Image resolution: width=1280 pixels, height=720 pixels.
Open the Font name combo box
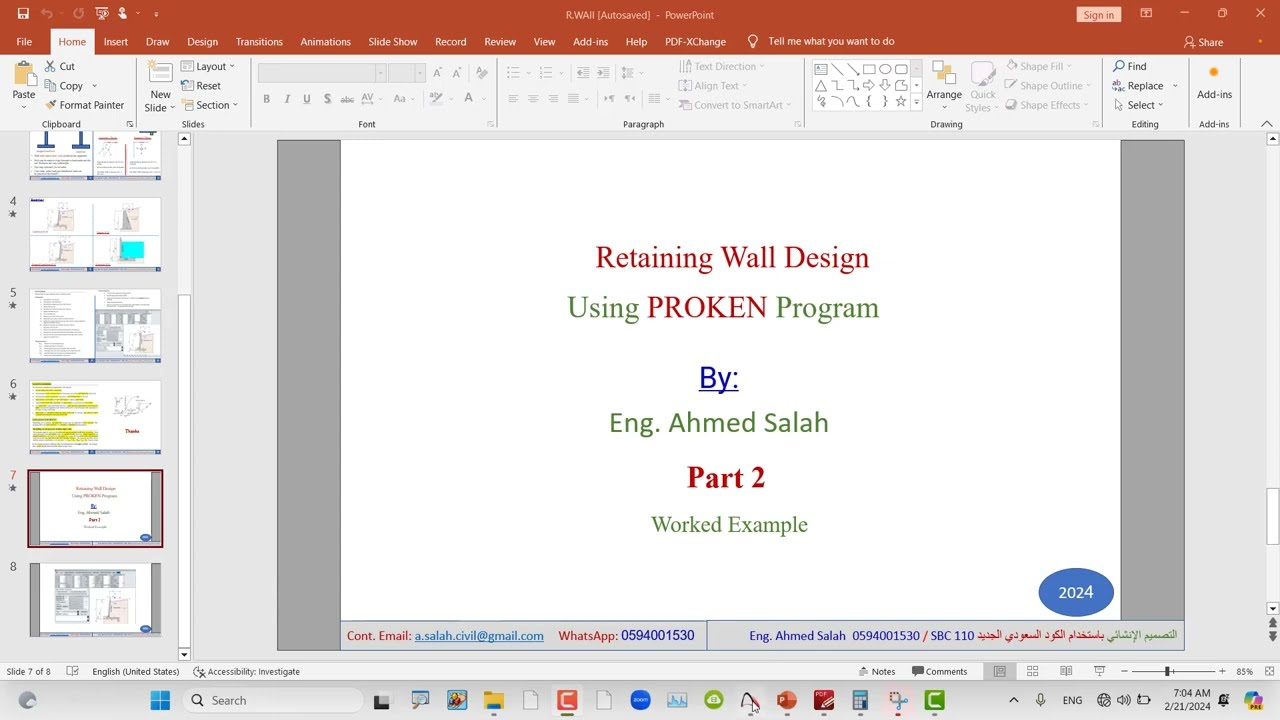[x=321, y=73]
